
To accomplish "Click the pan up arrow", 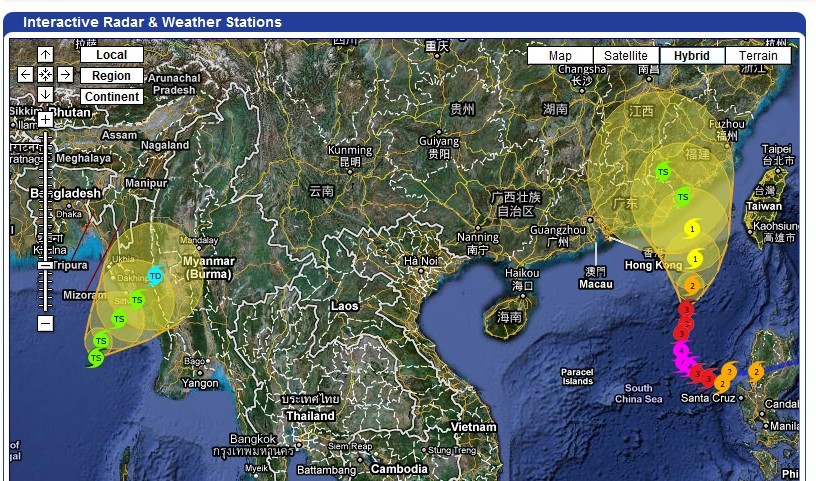I will (45, 54).
